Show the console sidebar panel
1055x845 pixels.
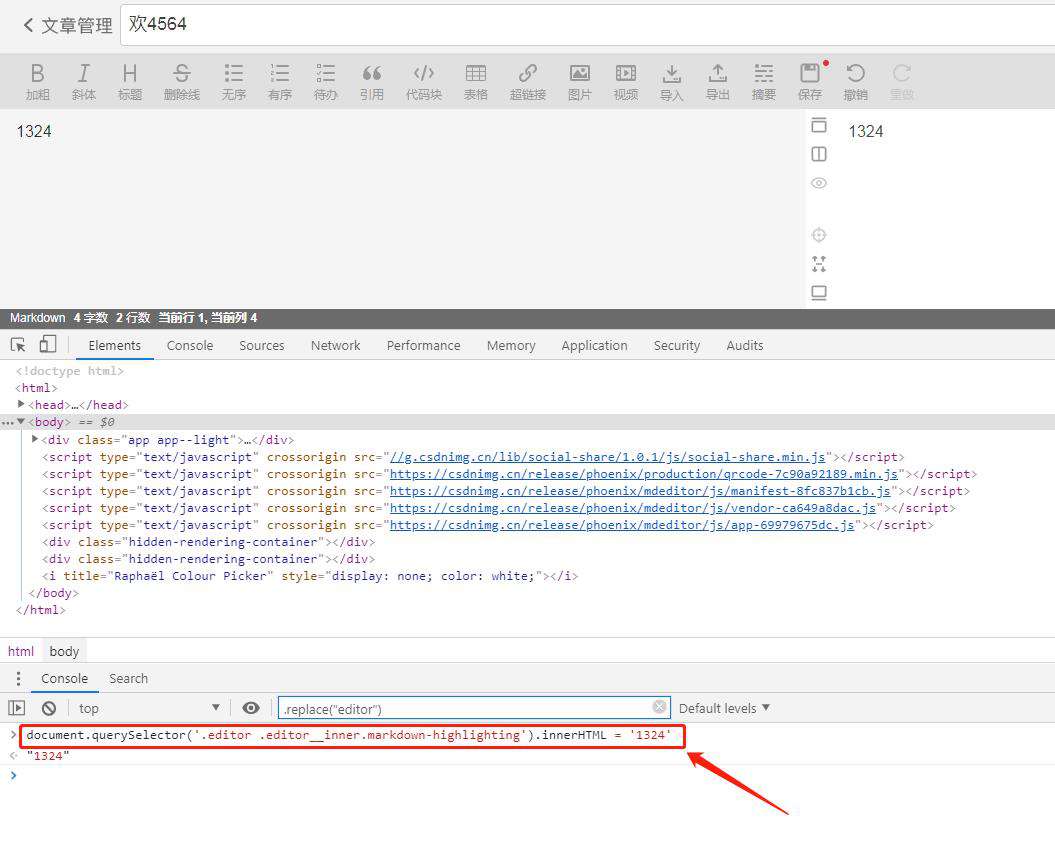click(x=16, y=708)
